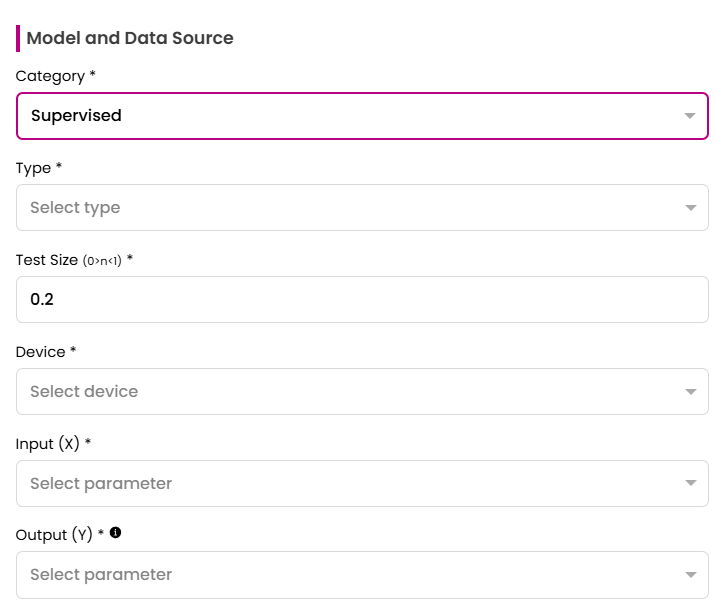Focus the Test Size field containing 0.2
The image size is (717, 612).
(x=350, y=300)
